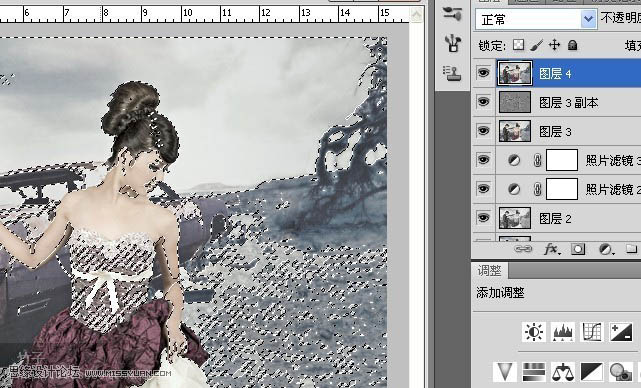The width and height of the screenshot is (641, 388).
Task: Open the blend mode dropdown showing 正常
Action: [536, 19]
